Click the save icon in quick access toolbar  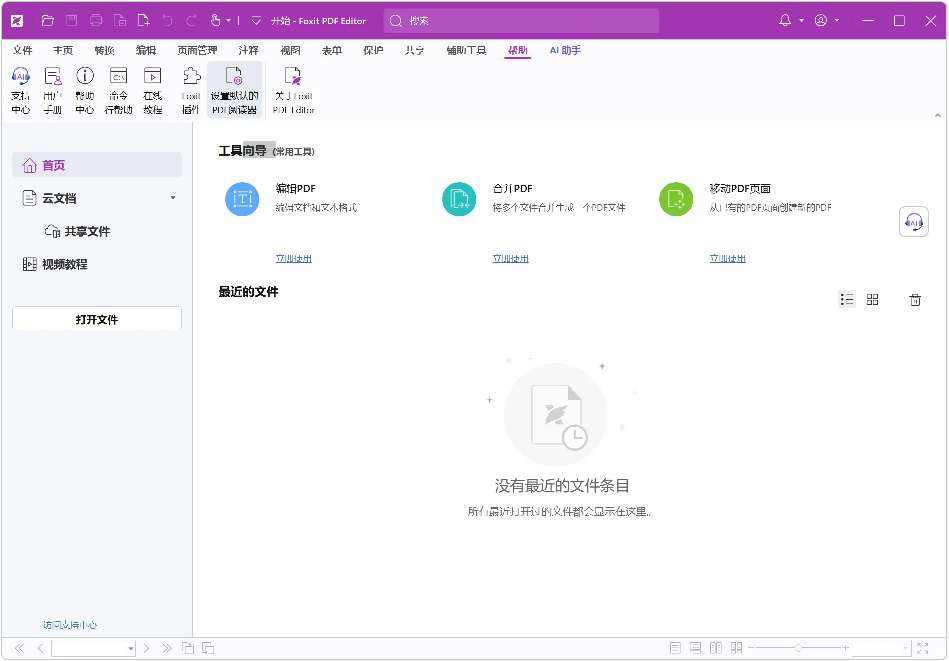(71, 21)
